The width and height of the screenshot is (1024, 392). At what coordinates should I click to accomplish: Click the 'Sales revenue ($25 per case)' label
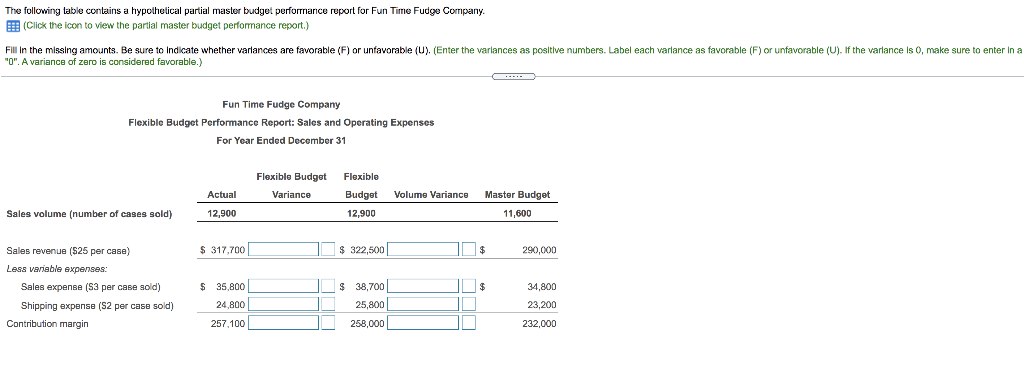tap(69, 250)
